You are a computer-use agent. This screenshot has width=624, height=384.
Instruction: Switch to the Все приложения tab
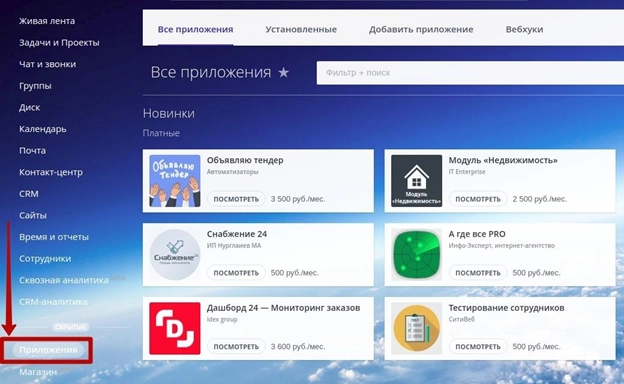click(x=195, y=29)
